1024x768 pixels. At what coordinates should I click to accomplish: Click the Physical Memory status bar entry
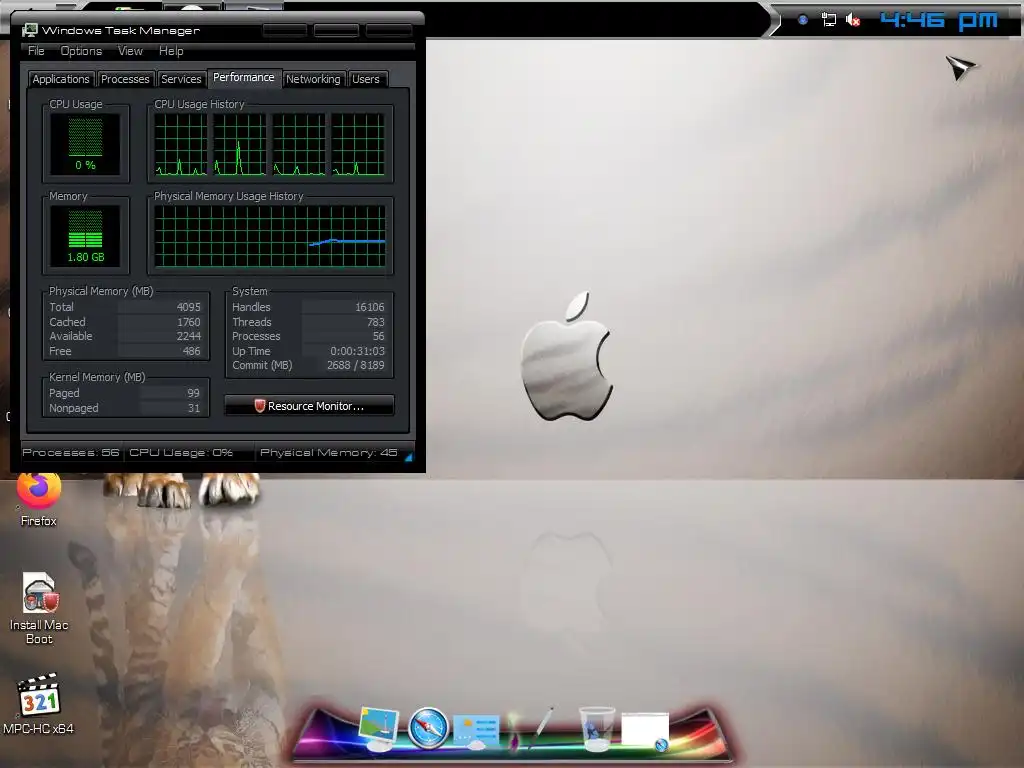point(328,453)
